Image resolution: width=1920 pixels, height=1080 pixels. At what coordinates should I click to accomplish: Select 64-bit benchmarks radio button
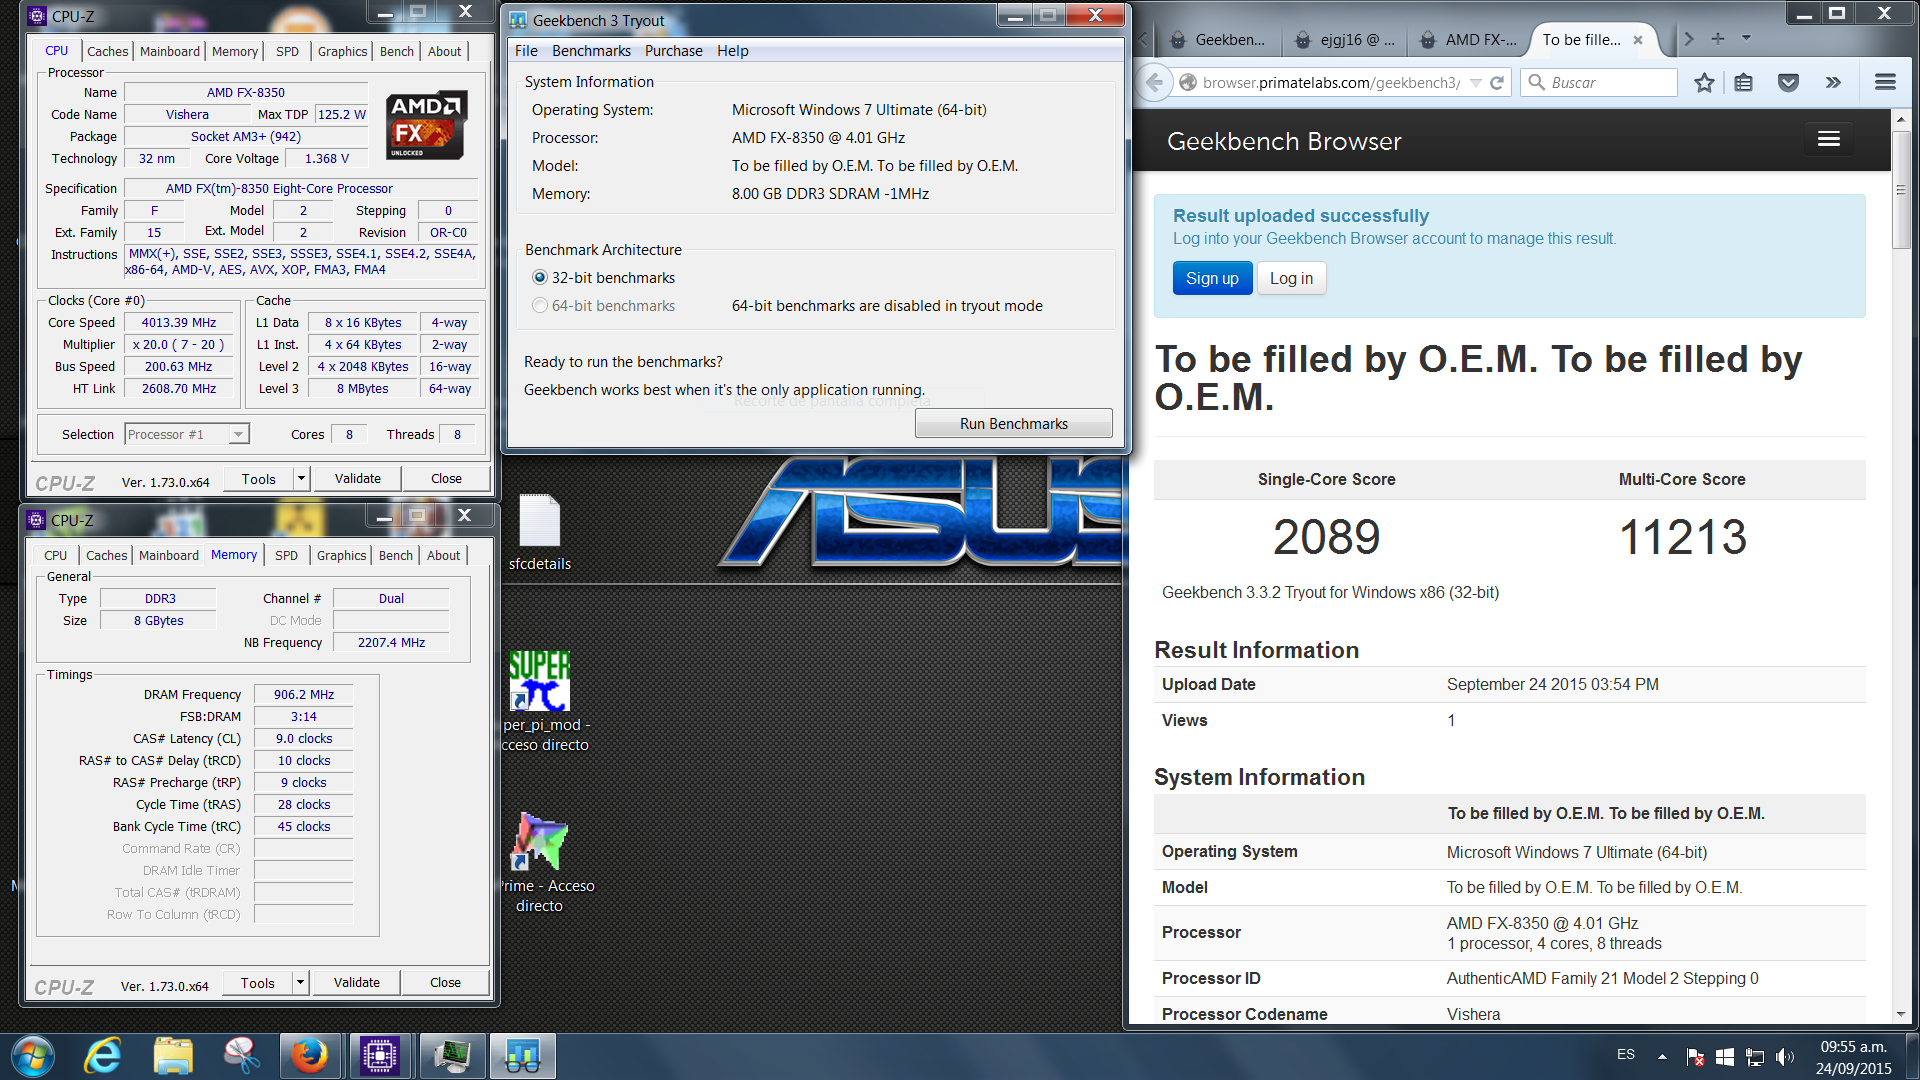click(x=540, y=306)
